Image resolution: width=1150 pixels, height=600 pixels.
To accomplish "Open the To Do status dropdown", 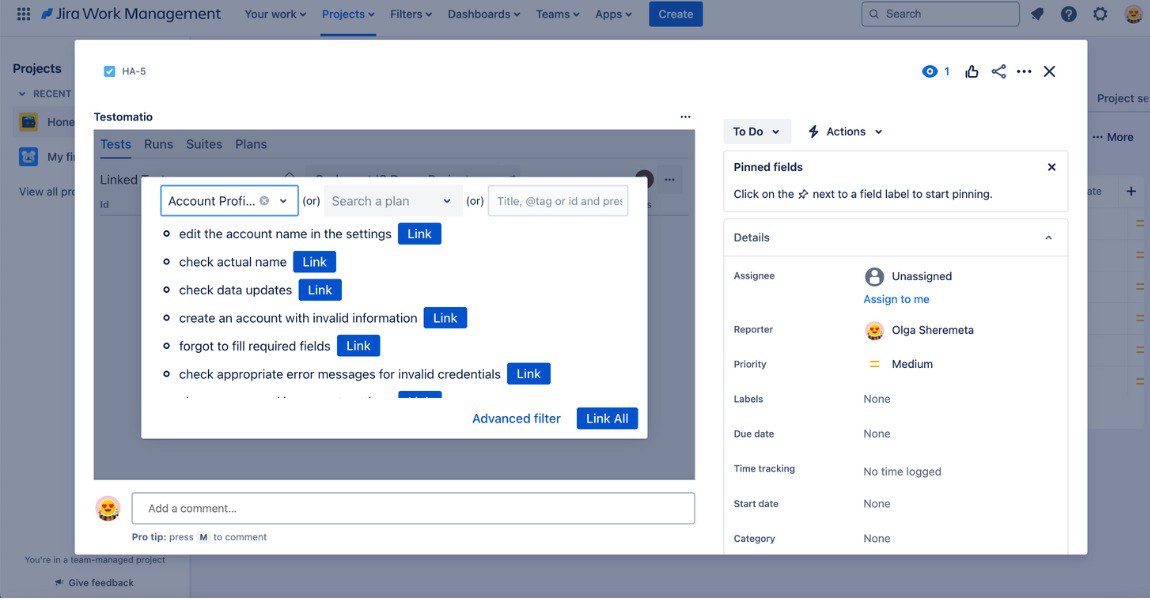I will coord(757,131).
